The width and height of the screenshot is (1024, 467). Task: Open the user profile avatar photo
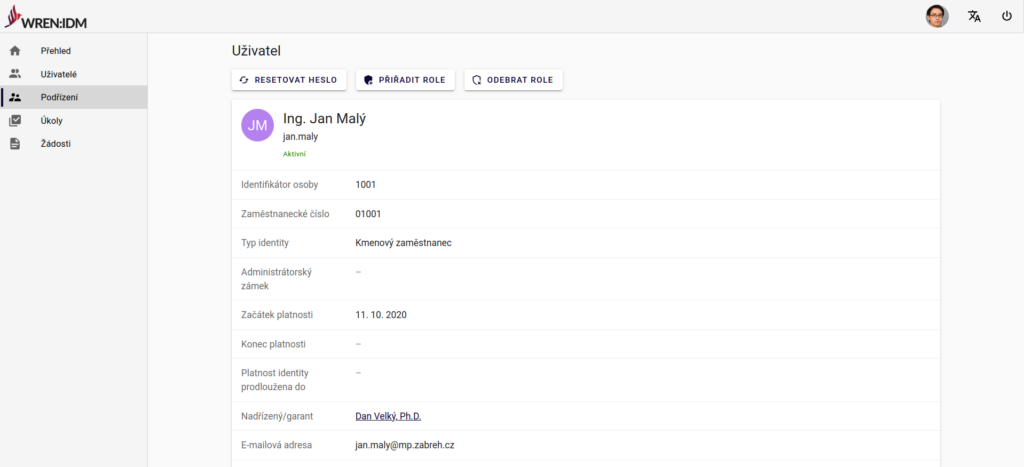point(937,16)
